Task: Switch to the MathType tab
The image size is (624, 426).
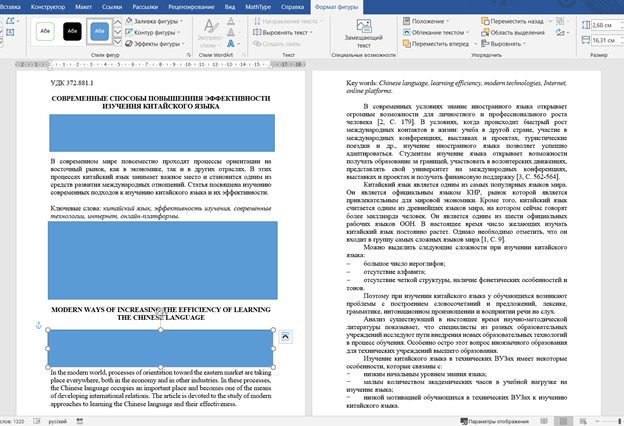Action: pyautogui.click(x=258, y=7)
